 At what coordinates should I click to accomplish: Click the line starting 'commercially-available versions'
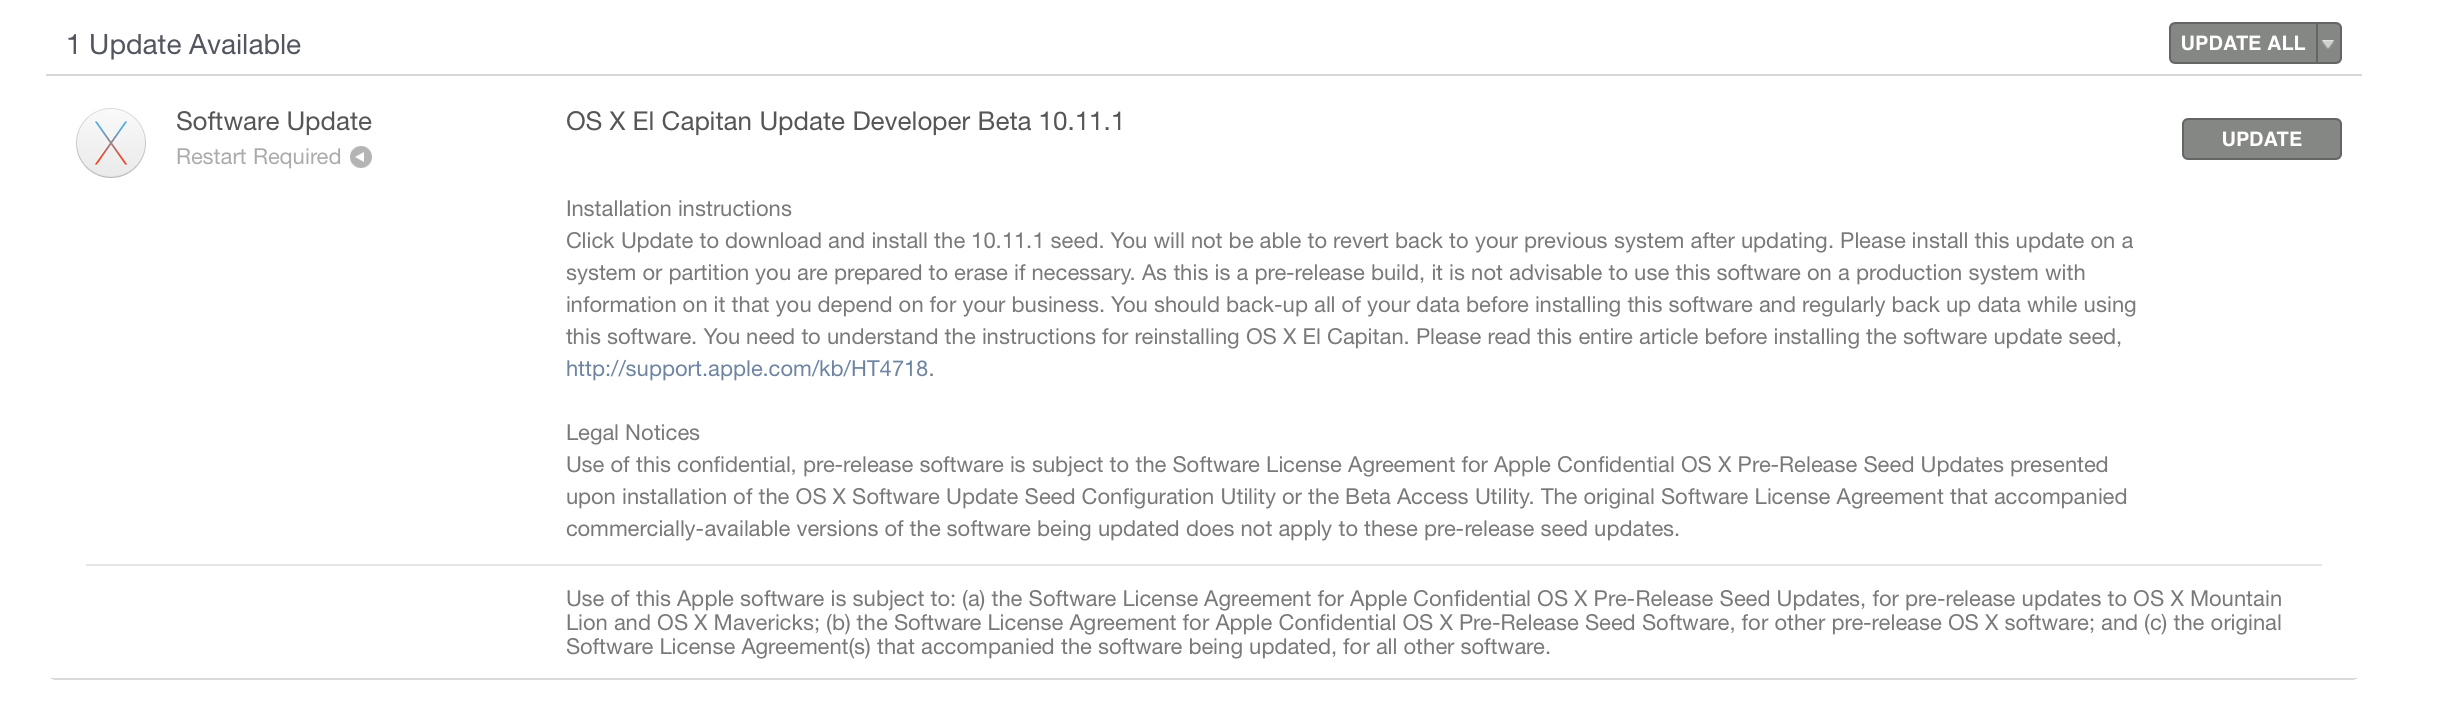pyautogui.click(x=1122, y=529)
